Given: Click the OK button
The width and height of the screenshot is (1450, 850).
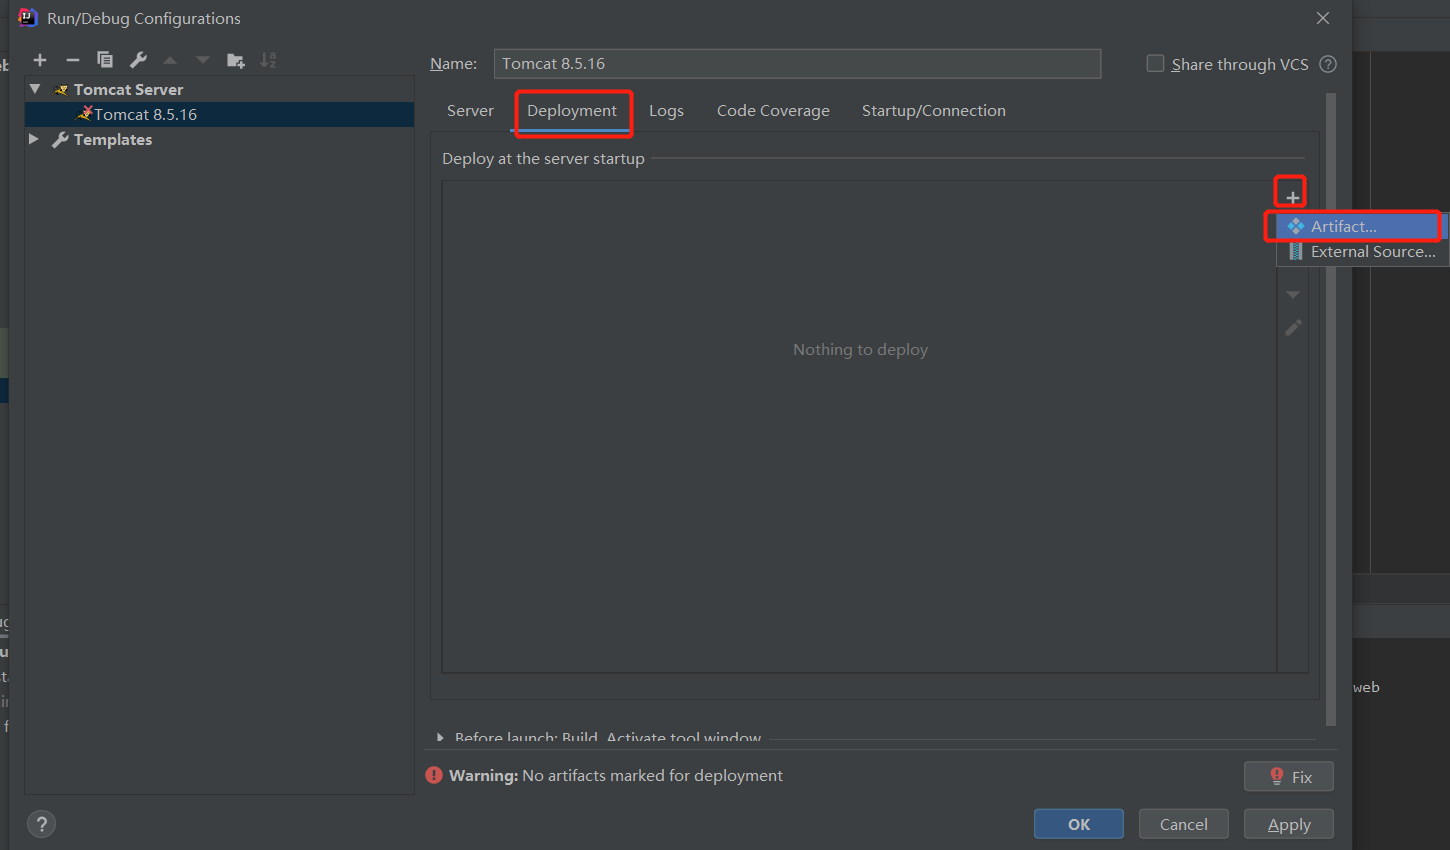Looking at the screenshot, I should [x=1079, y=824].
